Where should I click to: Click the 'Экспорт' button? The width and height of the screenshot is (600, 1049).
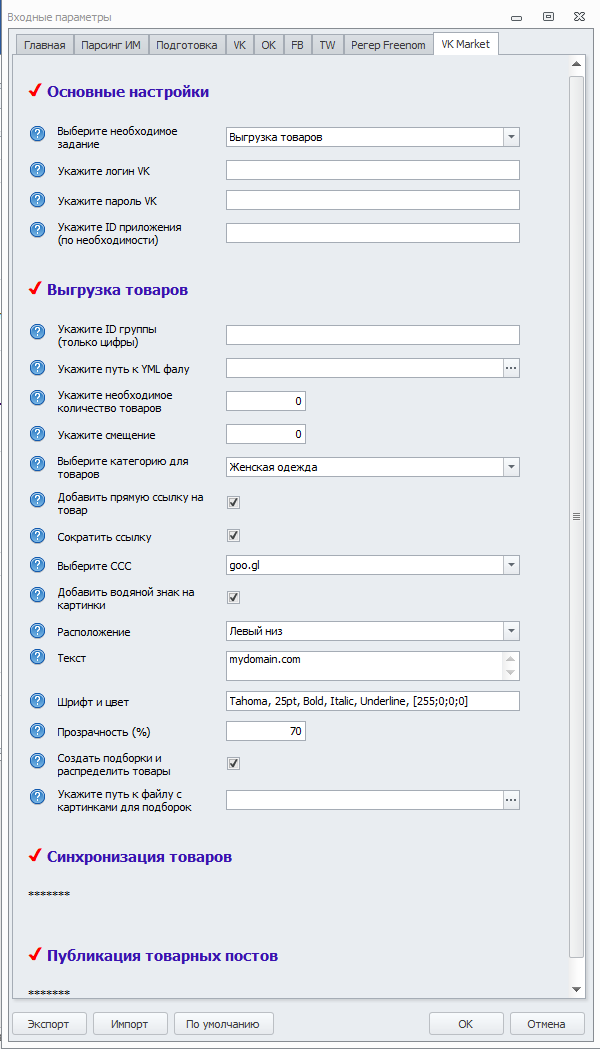[49, 1023]
